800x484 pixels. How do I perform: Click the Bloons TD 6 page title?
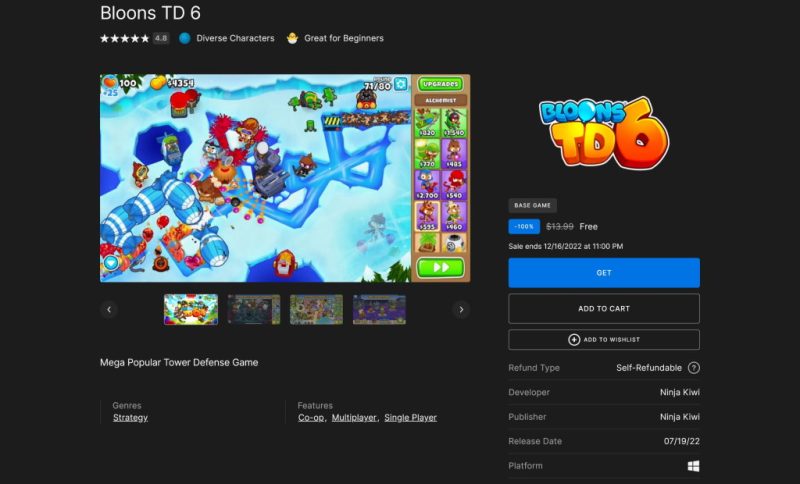pyautogui.click(x=151, y=13)
